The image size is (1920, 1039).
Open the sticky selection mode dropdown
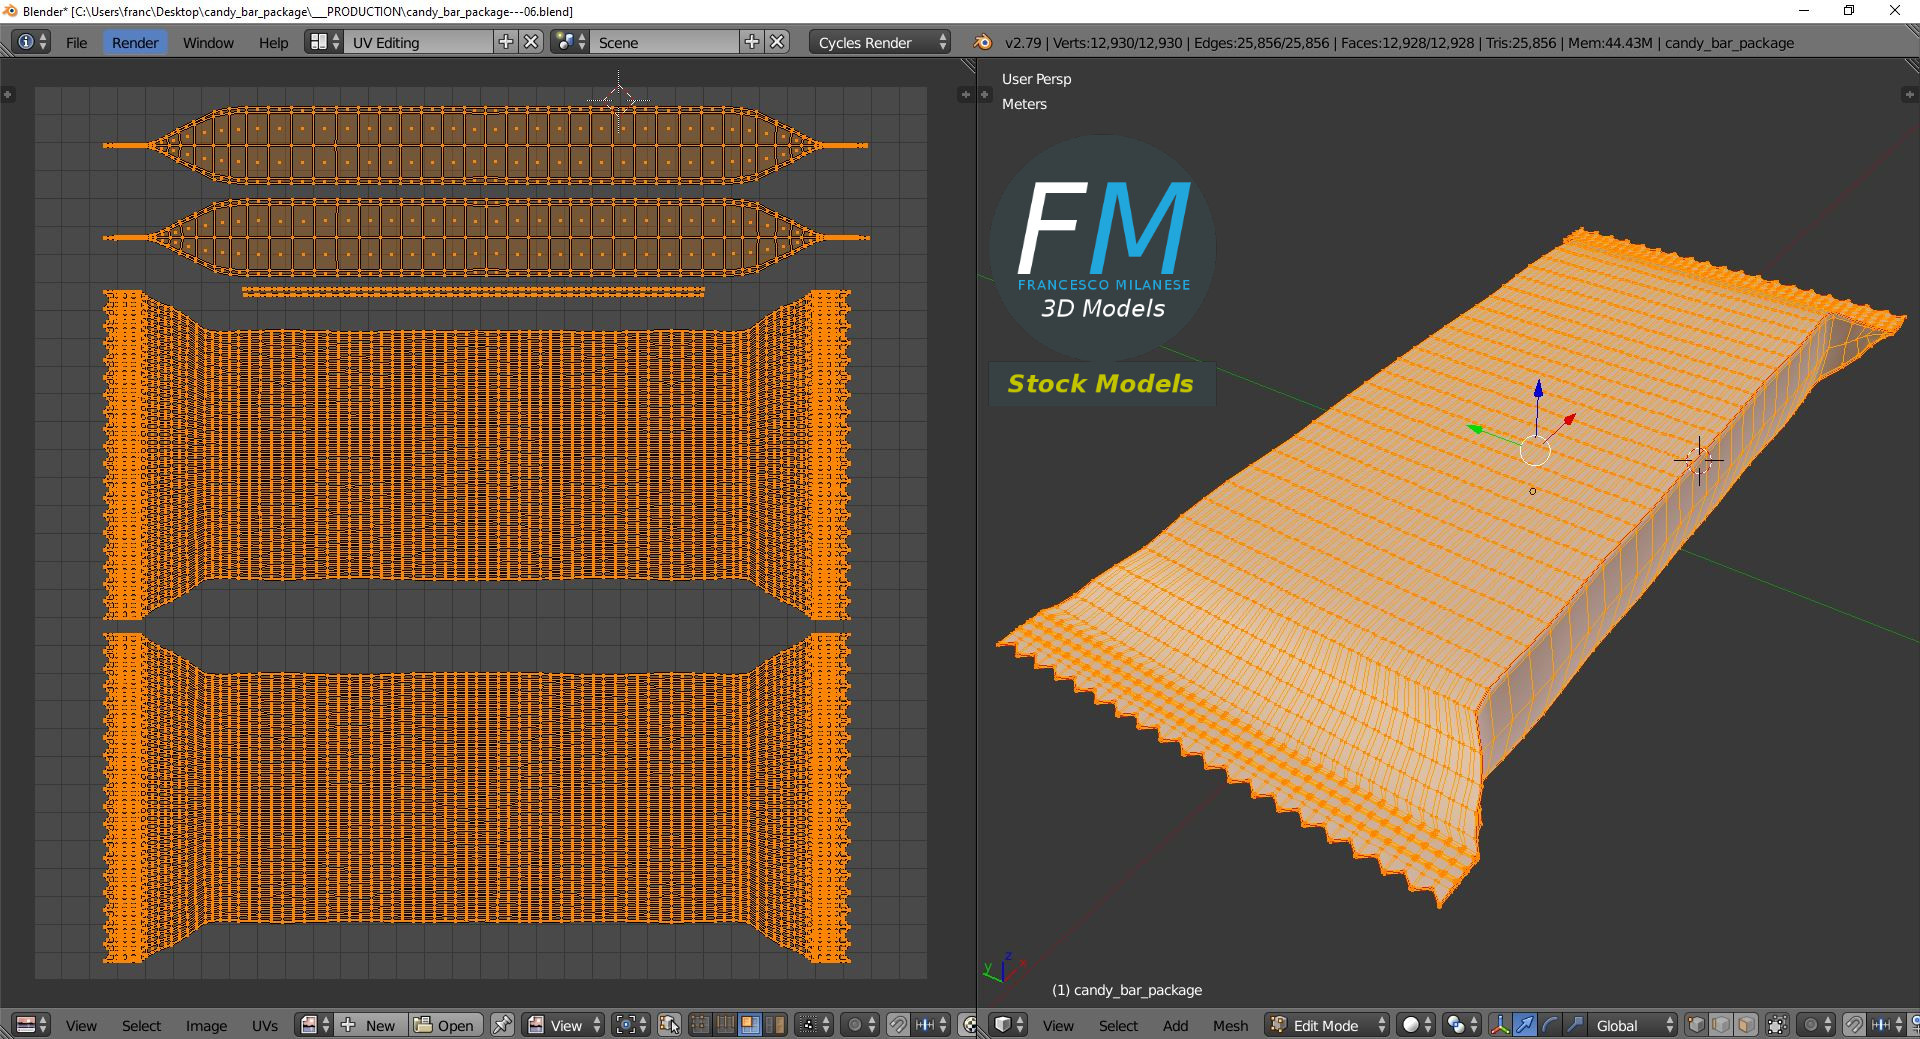pos(814,1025)
